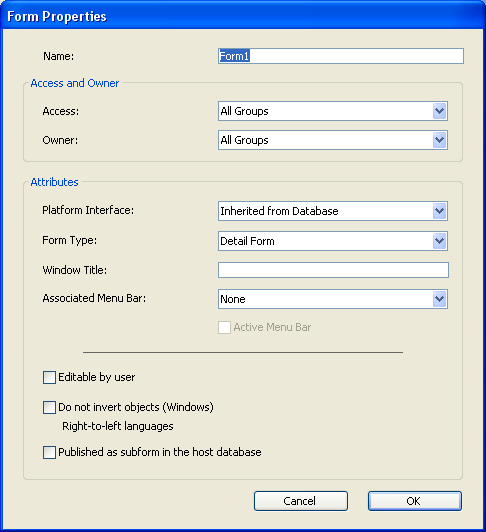
Task: Click the Access and Owner group heading
Action: pyautogui.click(x=75, y=83)
